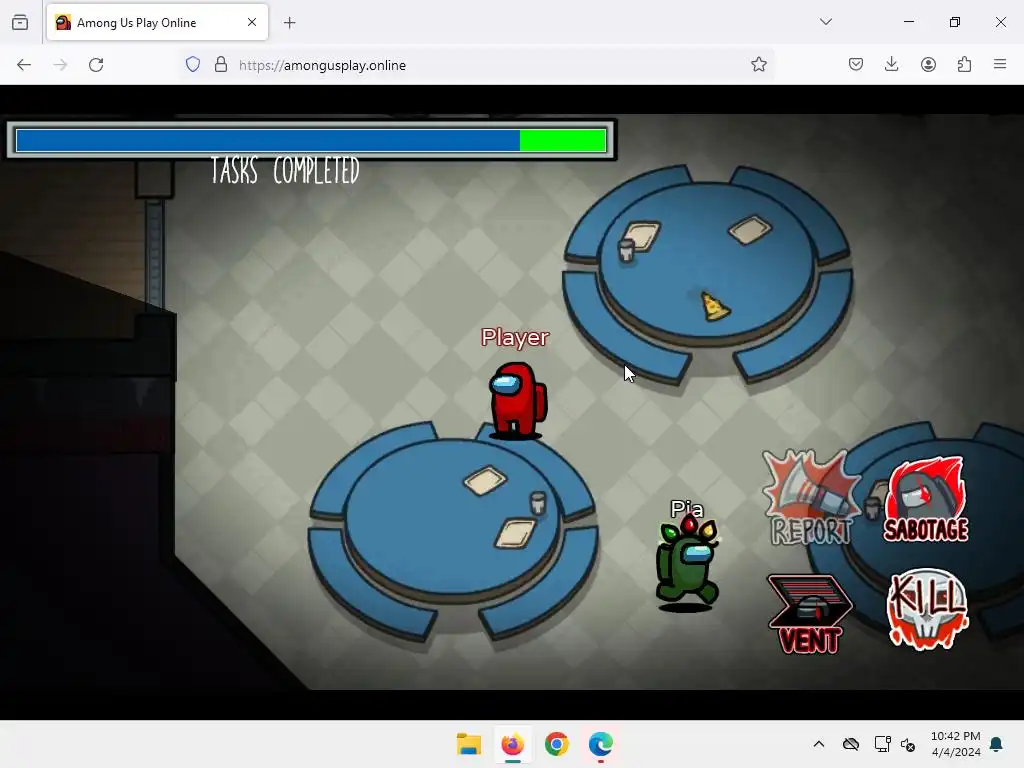This screenshot has height=768, width=1024.
Task: Open a new browser tab
Action: pos(289,23)
